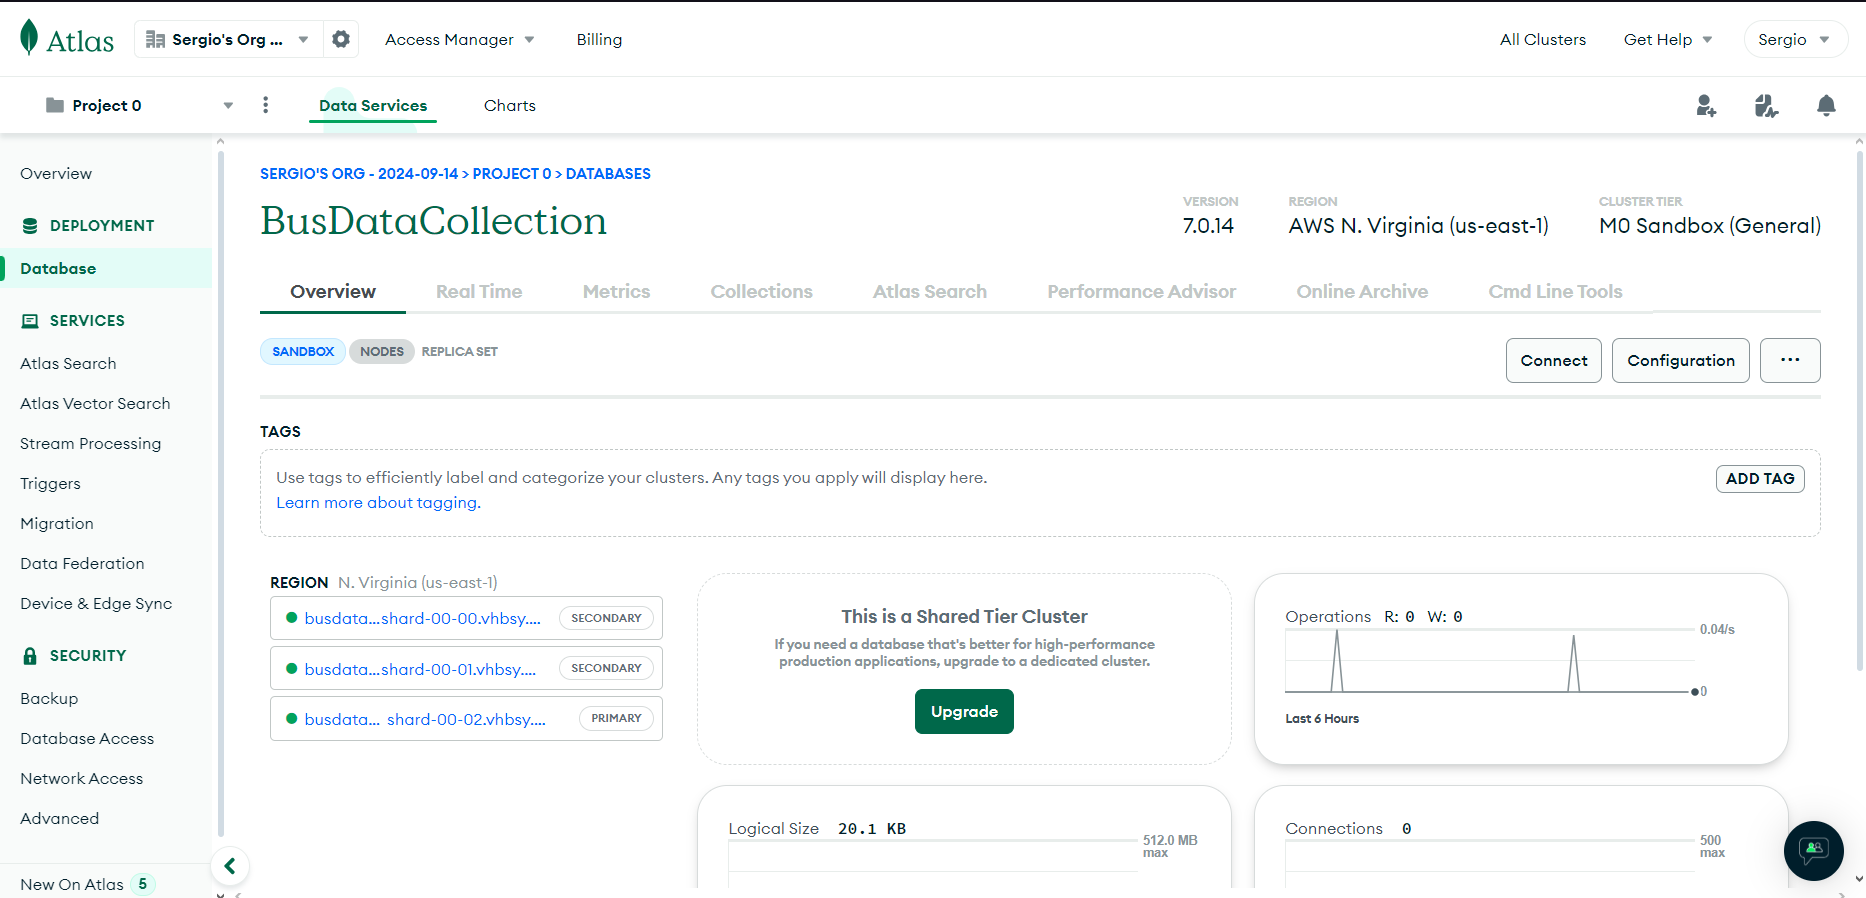Open Triggers in the sidebar
This screenshot has width=1866, height=898.
tap(50, 483)
